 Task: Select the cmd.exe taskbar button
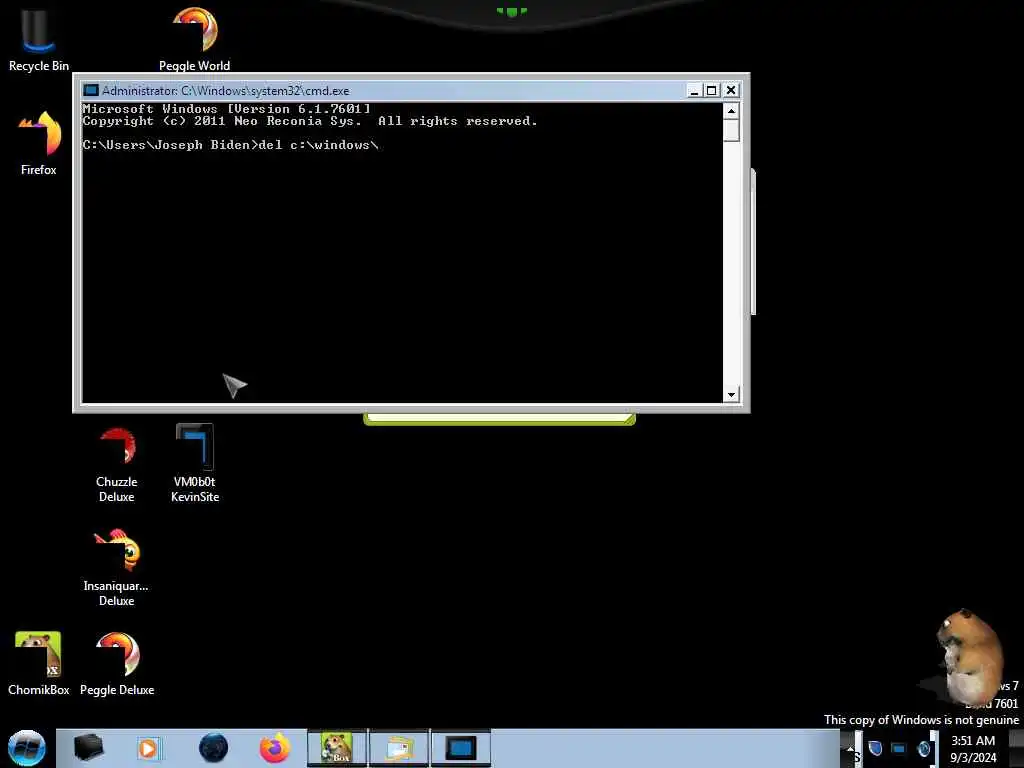pyautogui.click(x=461, y=748)
